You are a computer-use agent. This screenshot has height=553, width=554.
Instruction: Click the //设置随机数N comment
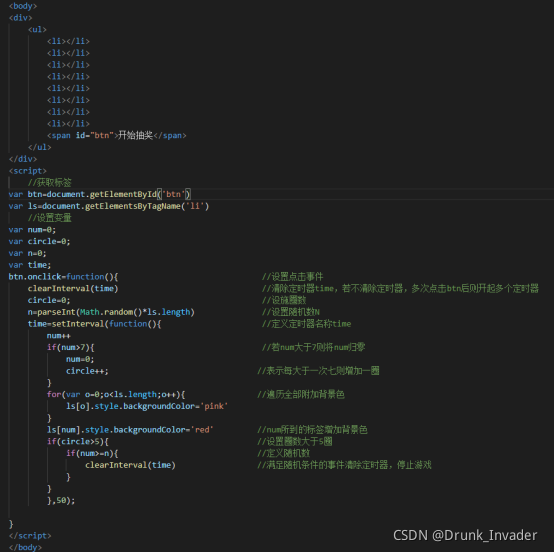(x=291, y=312)
